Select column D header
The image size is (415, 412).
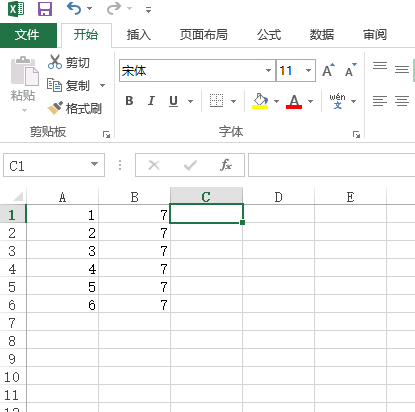tap(278, 197)
